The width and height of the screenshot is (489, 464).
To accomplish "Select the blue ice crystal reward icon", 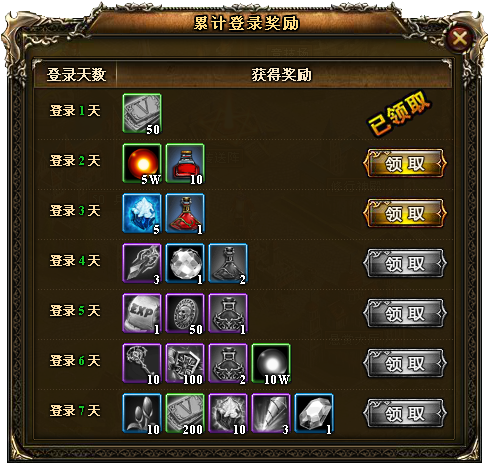I will [142, 213].
